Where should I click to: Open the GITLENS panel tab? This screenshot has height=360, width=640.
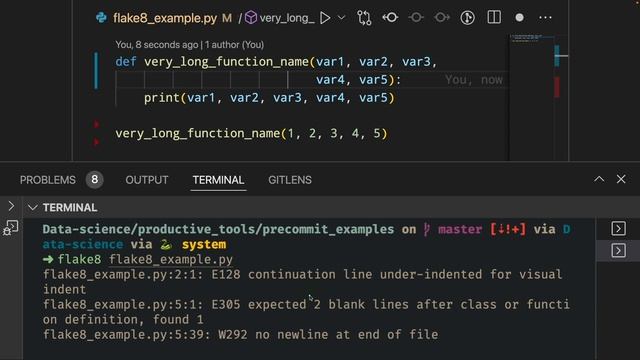tap(290, 180)
